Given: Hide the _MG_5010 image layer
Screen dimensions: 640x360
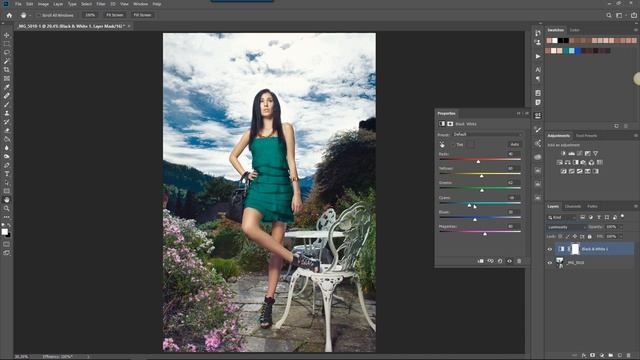Looking at the screenshot, I should 549,263.
